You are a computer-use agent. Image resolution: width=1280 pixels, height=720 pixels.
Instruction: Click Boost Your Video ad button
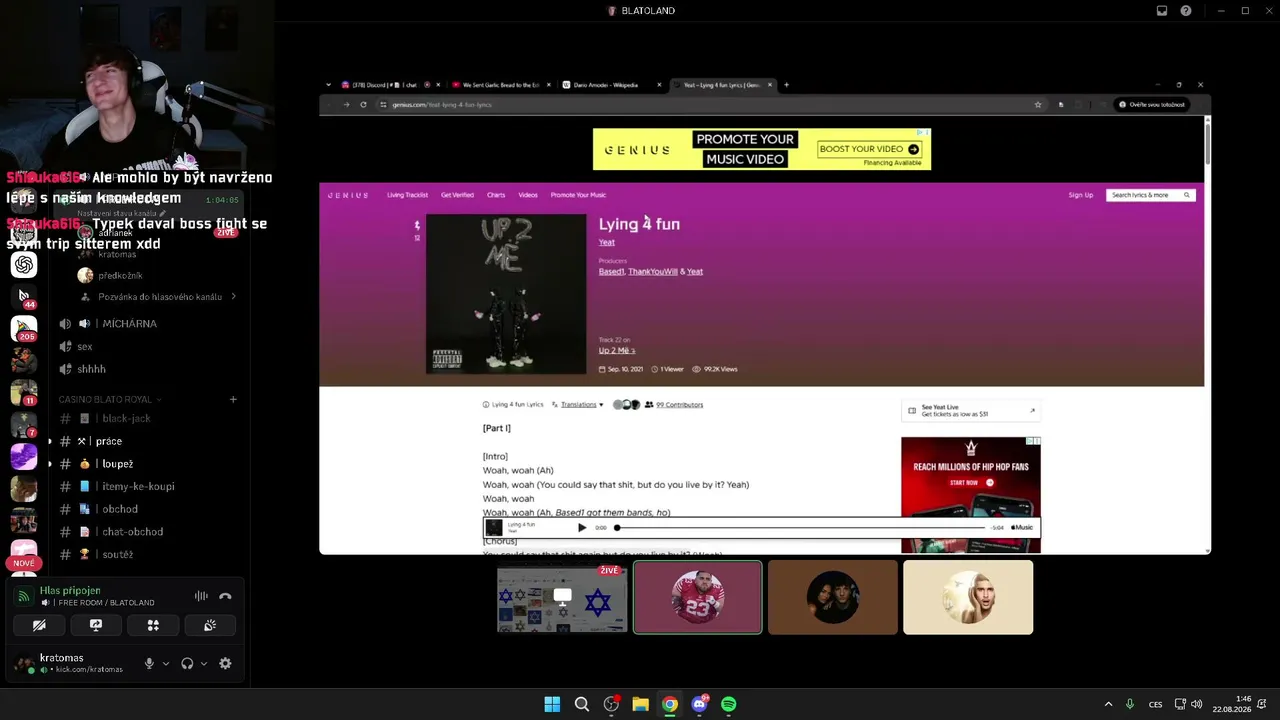[869, 149]
